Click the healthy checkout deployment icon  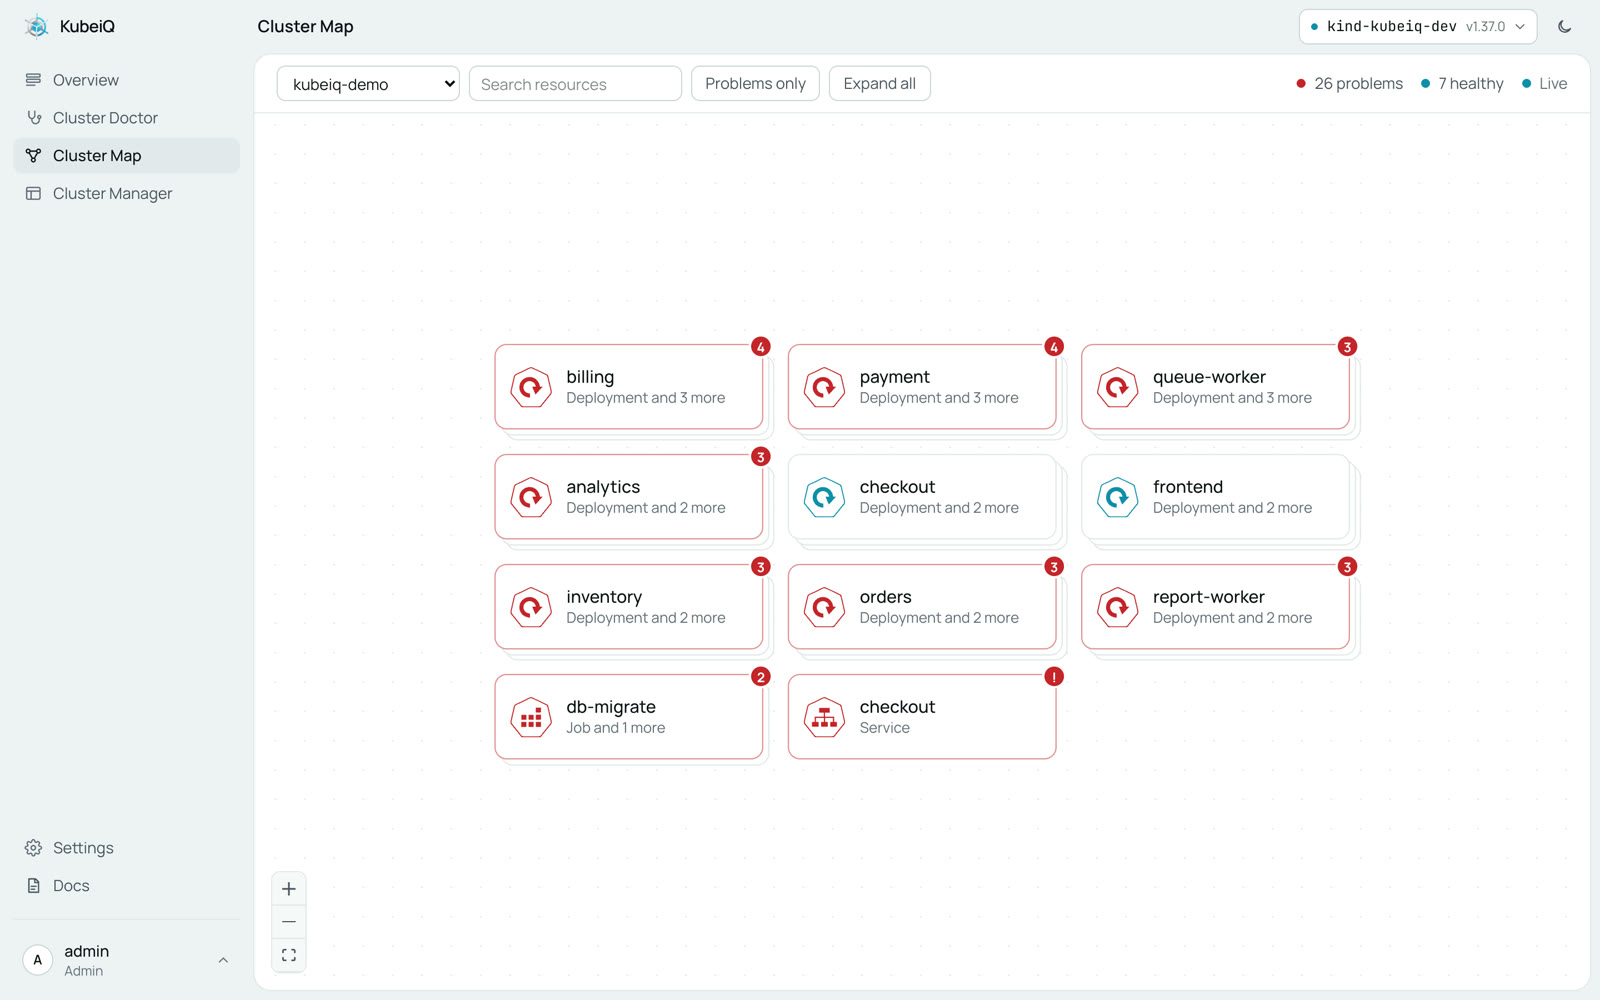[824, 497]
